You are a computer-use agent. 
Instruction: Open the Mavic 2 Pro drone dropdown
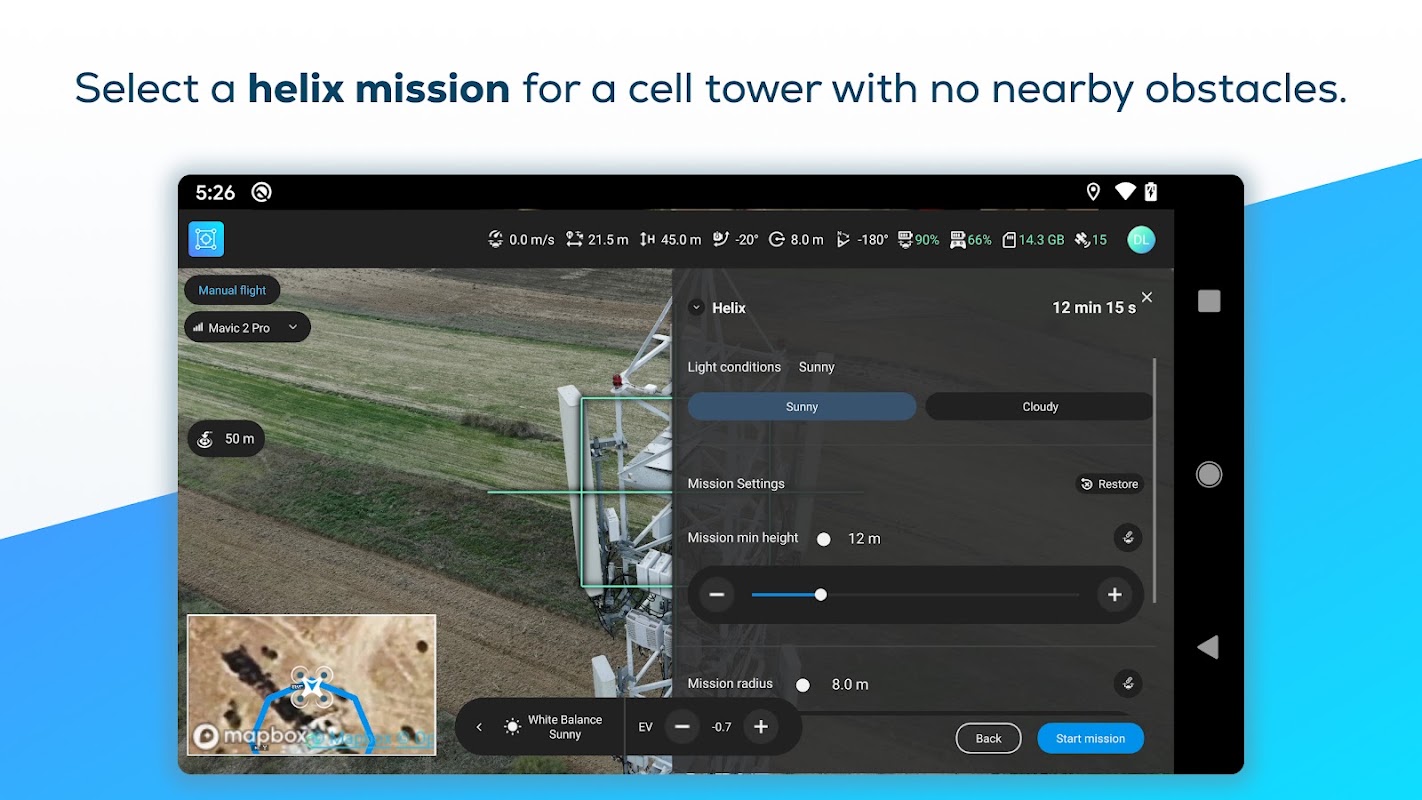pyautogui.click(x=247, y=328)
